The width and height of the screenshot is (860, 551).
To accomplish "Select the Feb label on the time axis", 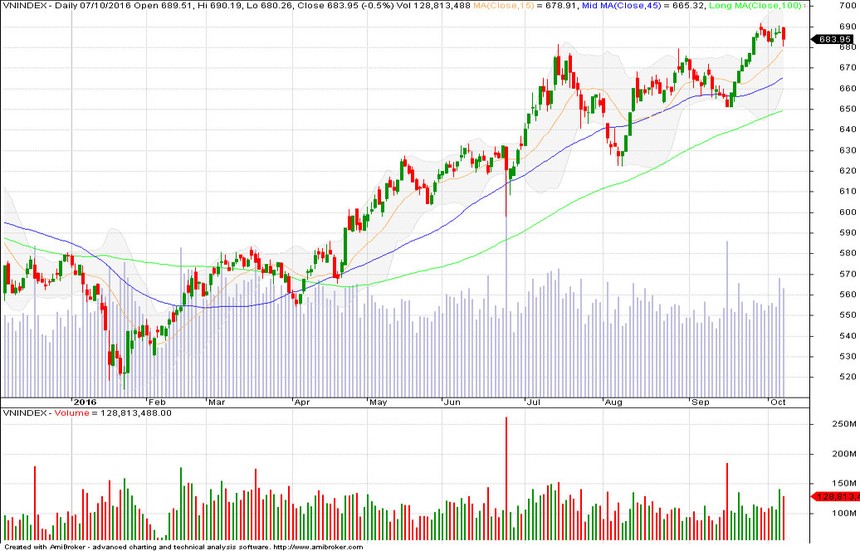I will [x=156, y=400].
